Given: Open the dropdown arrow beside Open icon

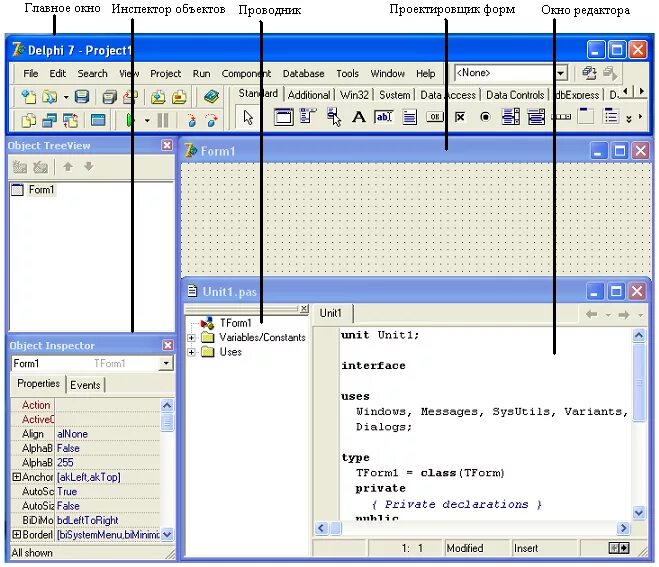Looking at the screenshot, I should (66, 98).
